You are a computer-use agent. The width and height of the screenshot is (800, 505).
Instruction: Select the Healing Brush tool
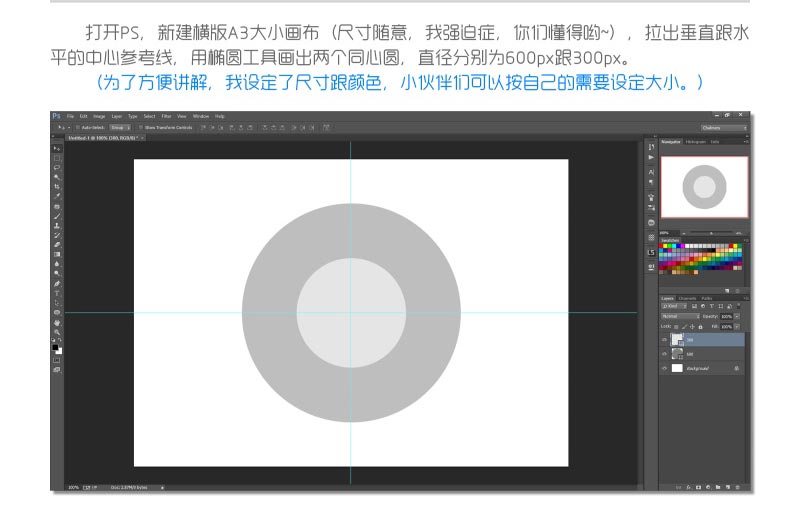[x=57, y=206]
